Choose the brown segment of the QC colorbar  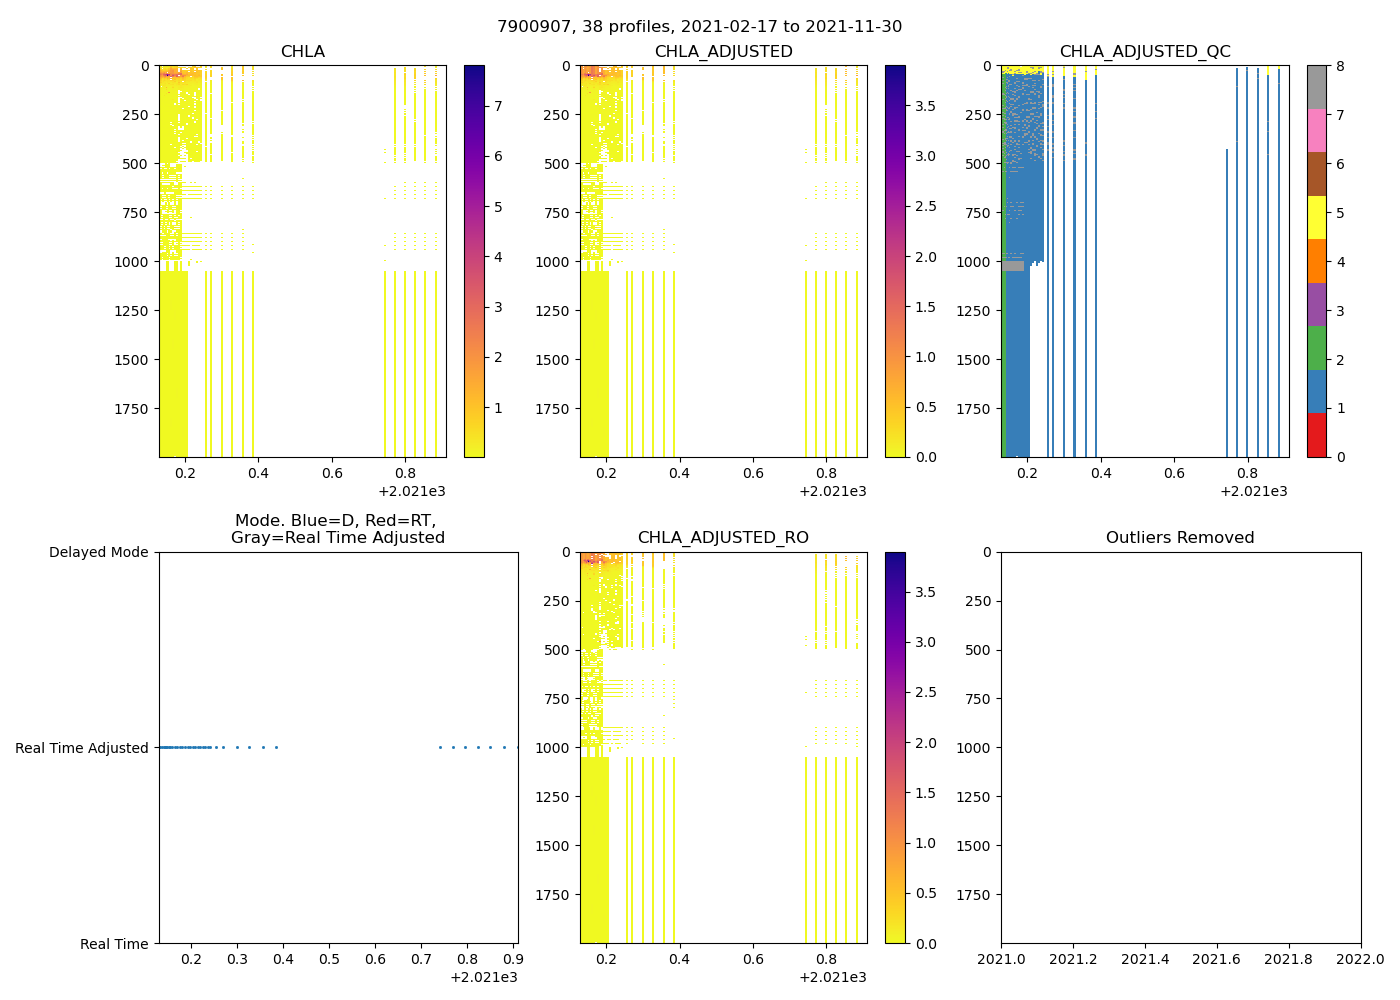point(1317,174)
